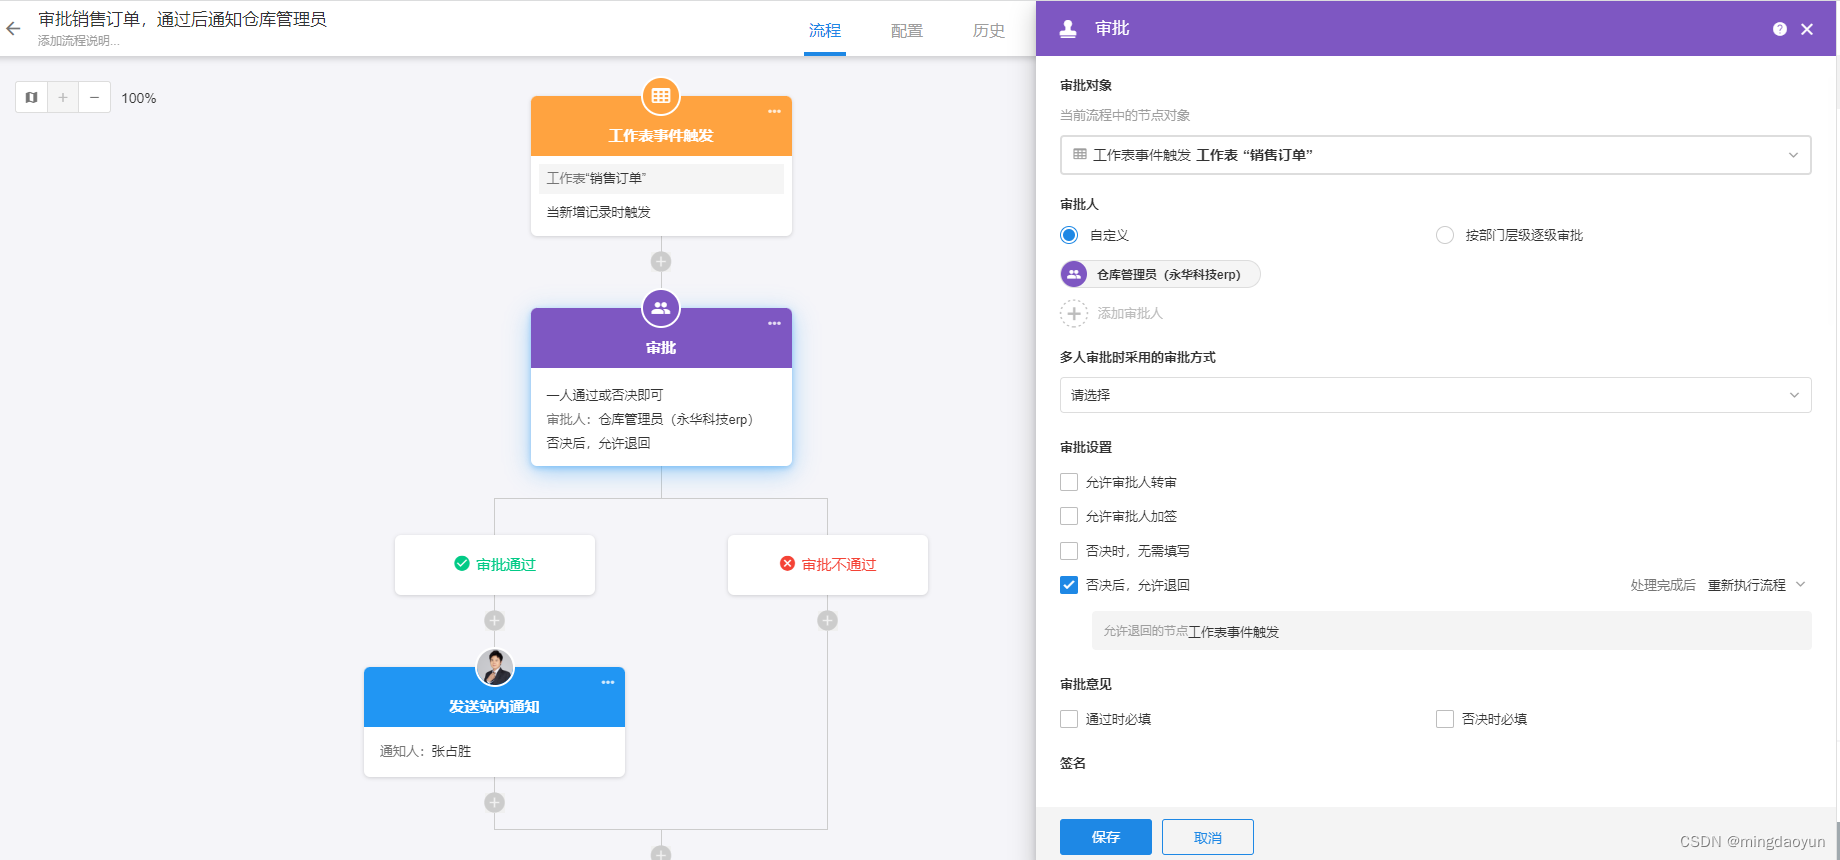Viewport: 1840px width, 860px height.
Task: Click the 审批不通过 branch card
Action: point(828,565)
